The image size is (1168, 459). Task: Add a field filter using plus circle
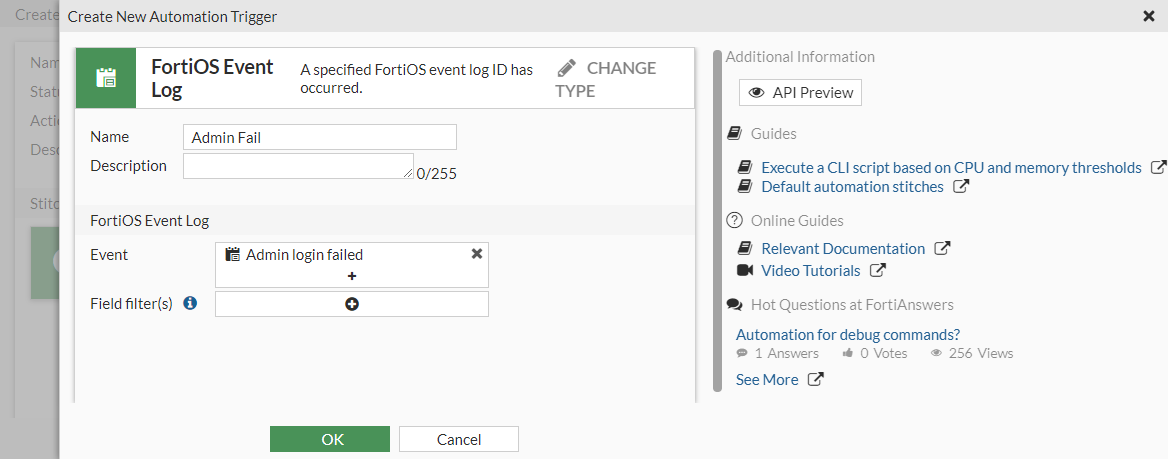pyautogui.click(x=352, y=304)
